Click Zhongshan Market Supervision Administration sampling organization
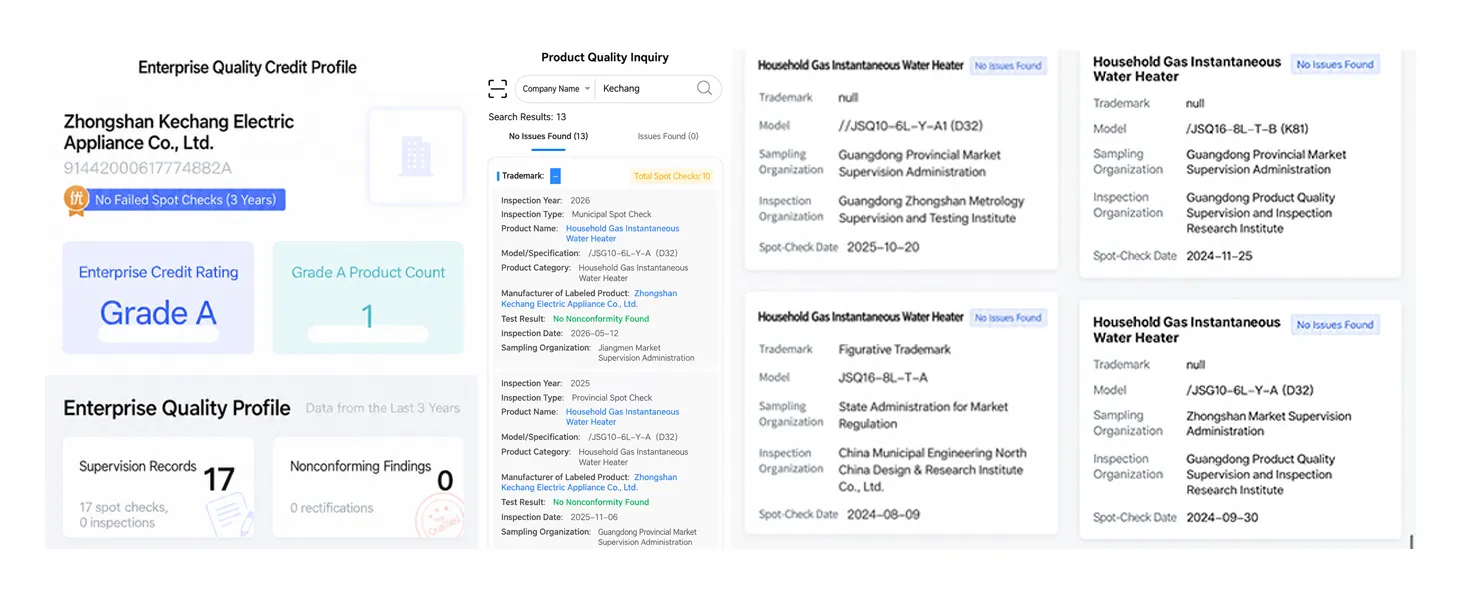The height and width of the screenshot is (603, 1461). (1268, 424)
